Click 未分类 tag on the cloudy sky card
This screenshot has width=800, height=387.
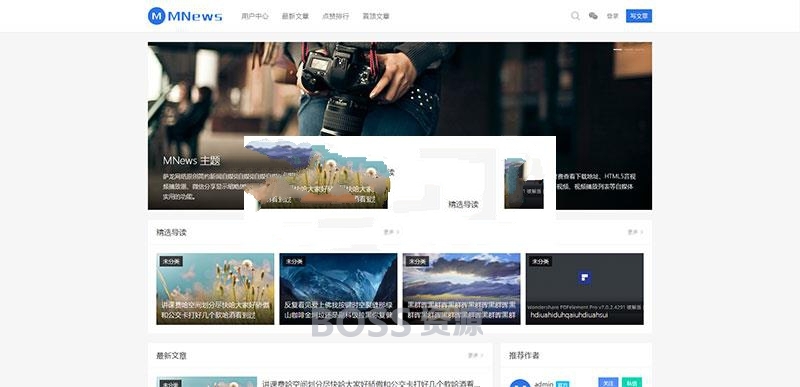(x=417, y=262)
